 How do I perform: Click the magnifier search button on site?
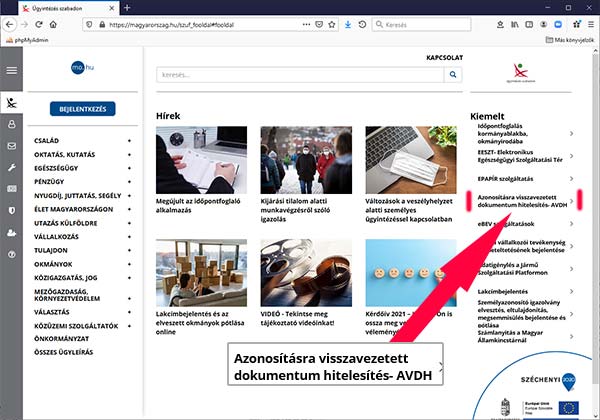453,74
